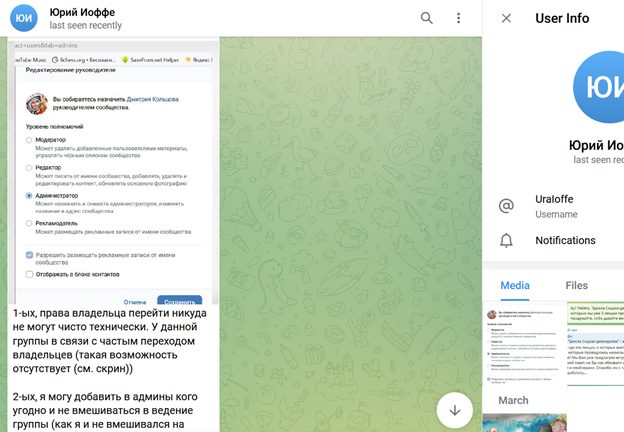Open the first media thumbnail in grid
The image size is (624, 432).
(x=524, y=343)
